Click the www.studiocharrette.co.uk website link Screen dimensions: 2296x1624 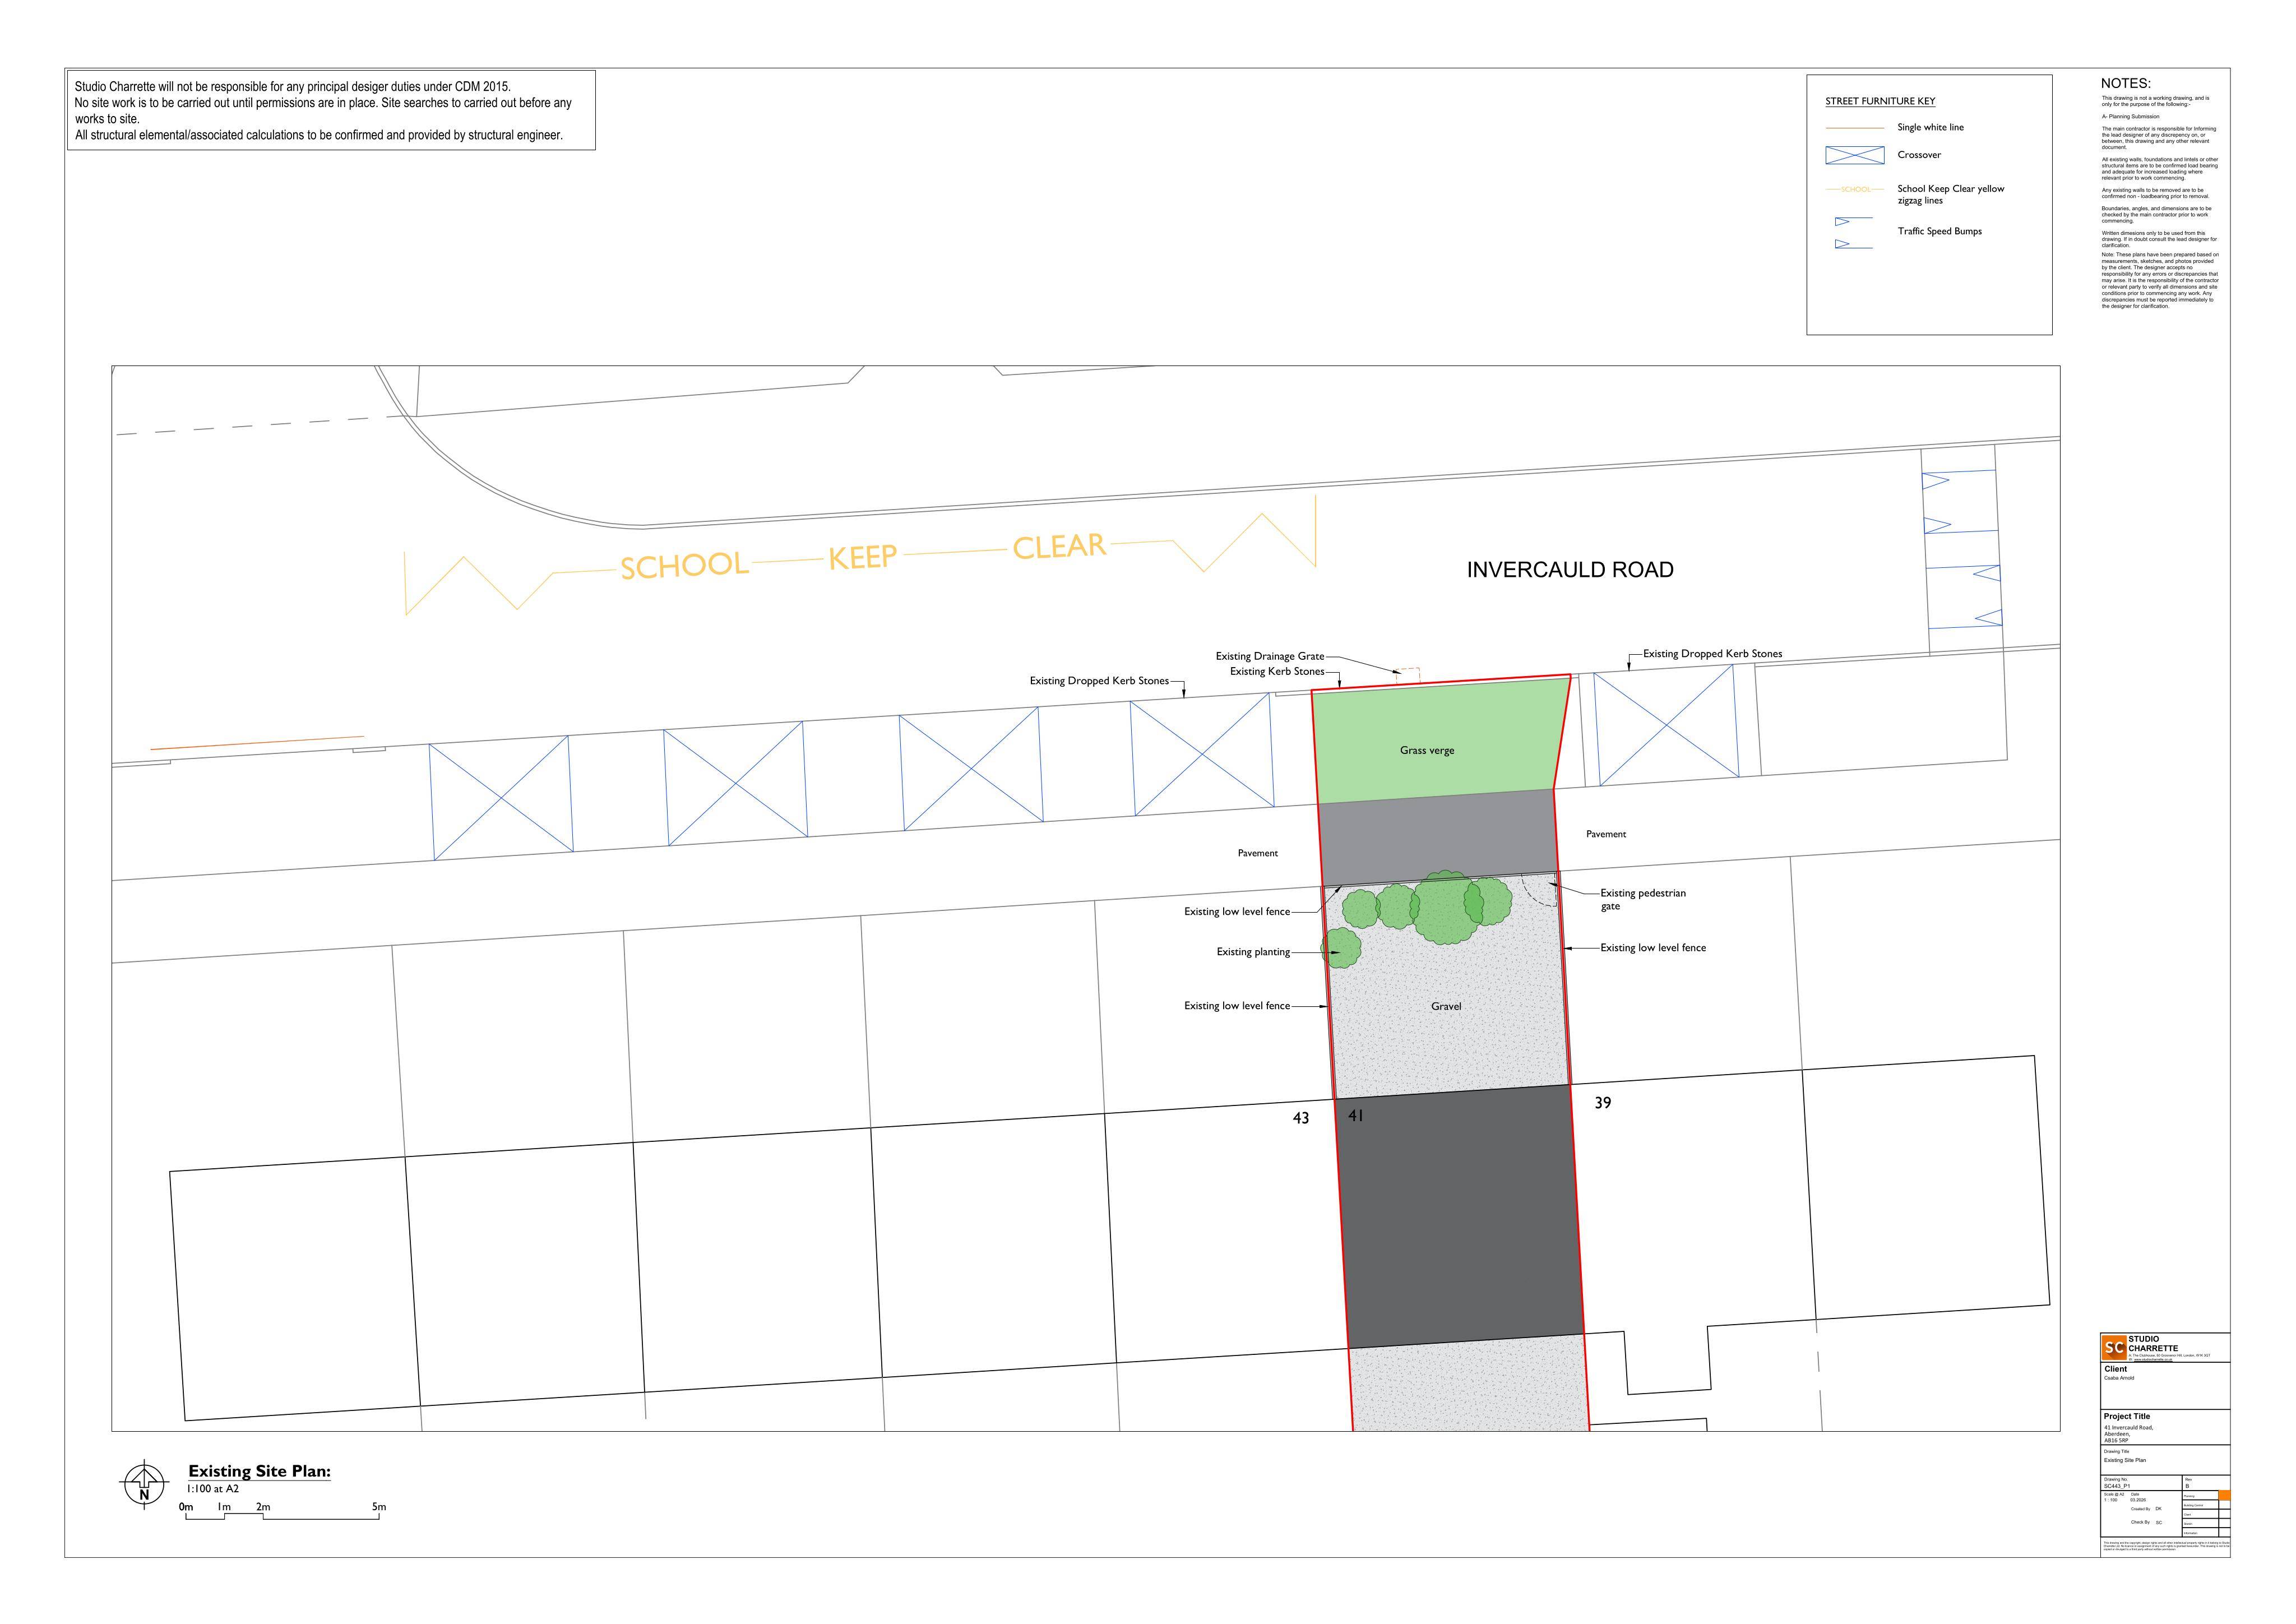pos(2153,1360)
